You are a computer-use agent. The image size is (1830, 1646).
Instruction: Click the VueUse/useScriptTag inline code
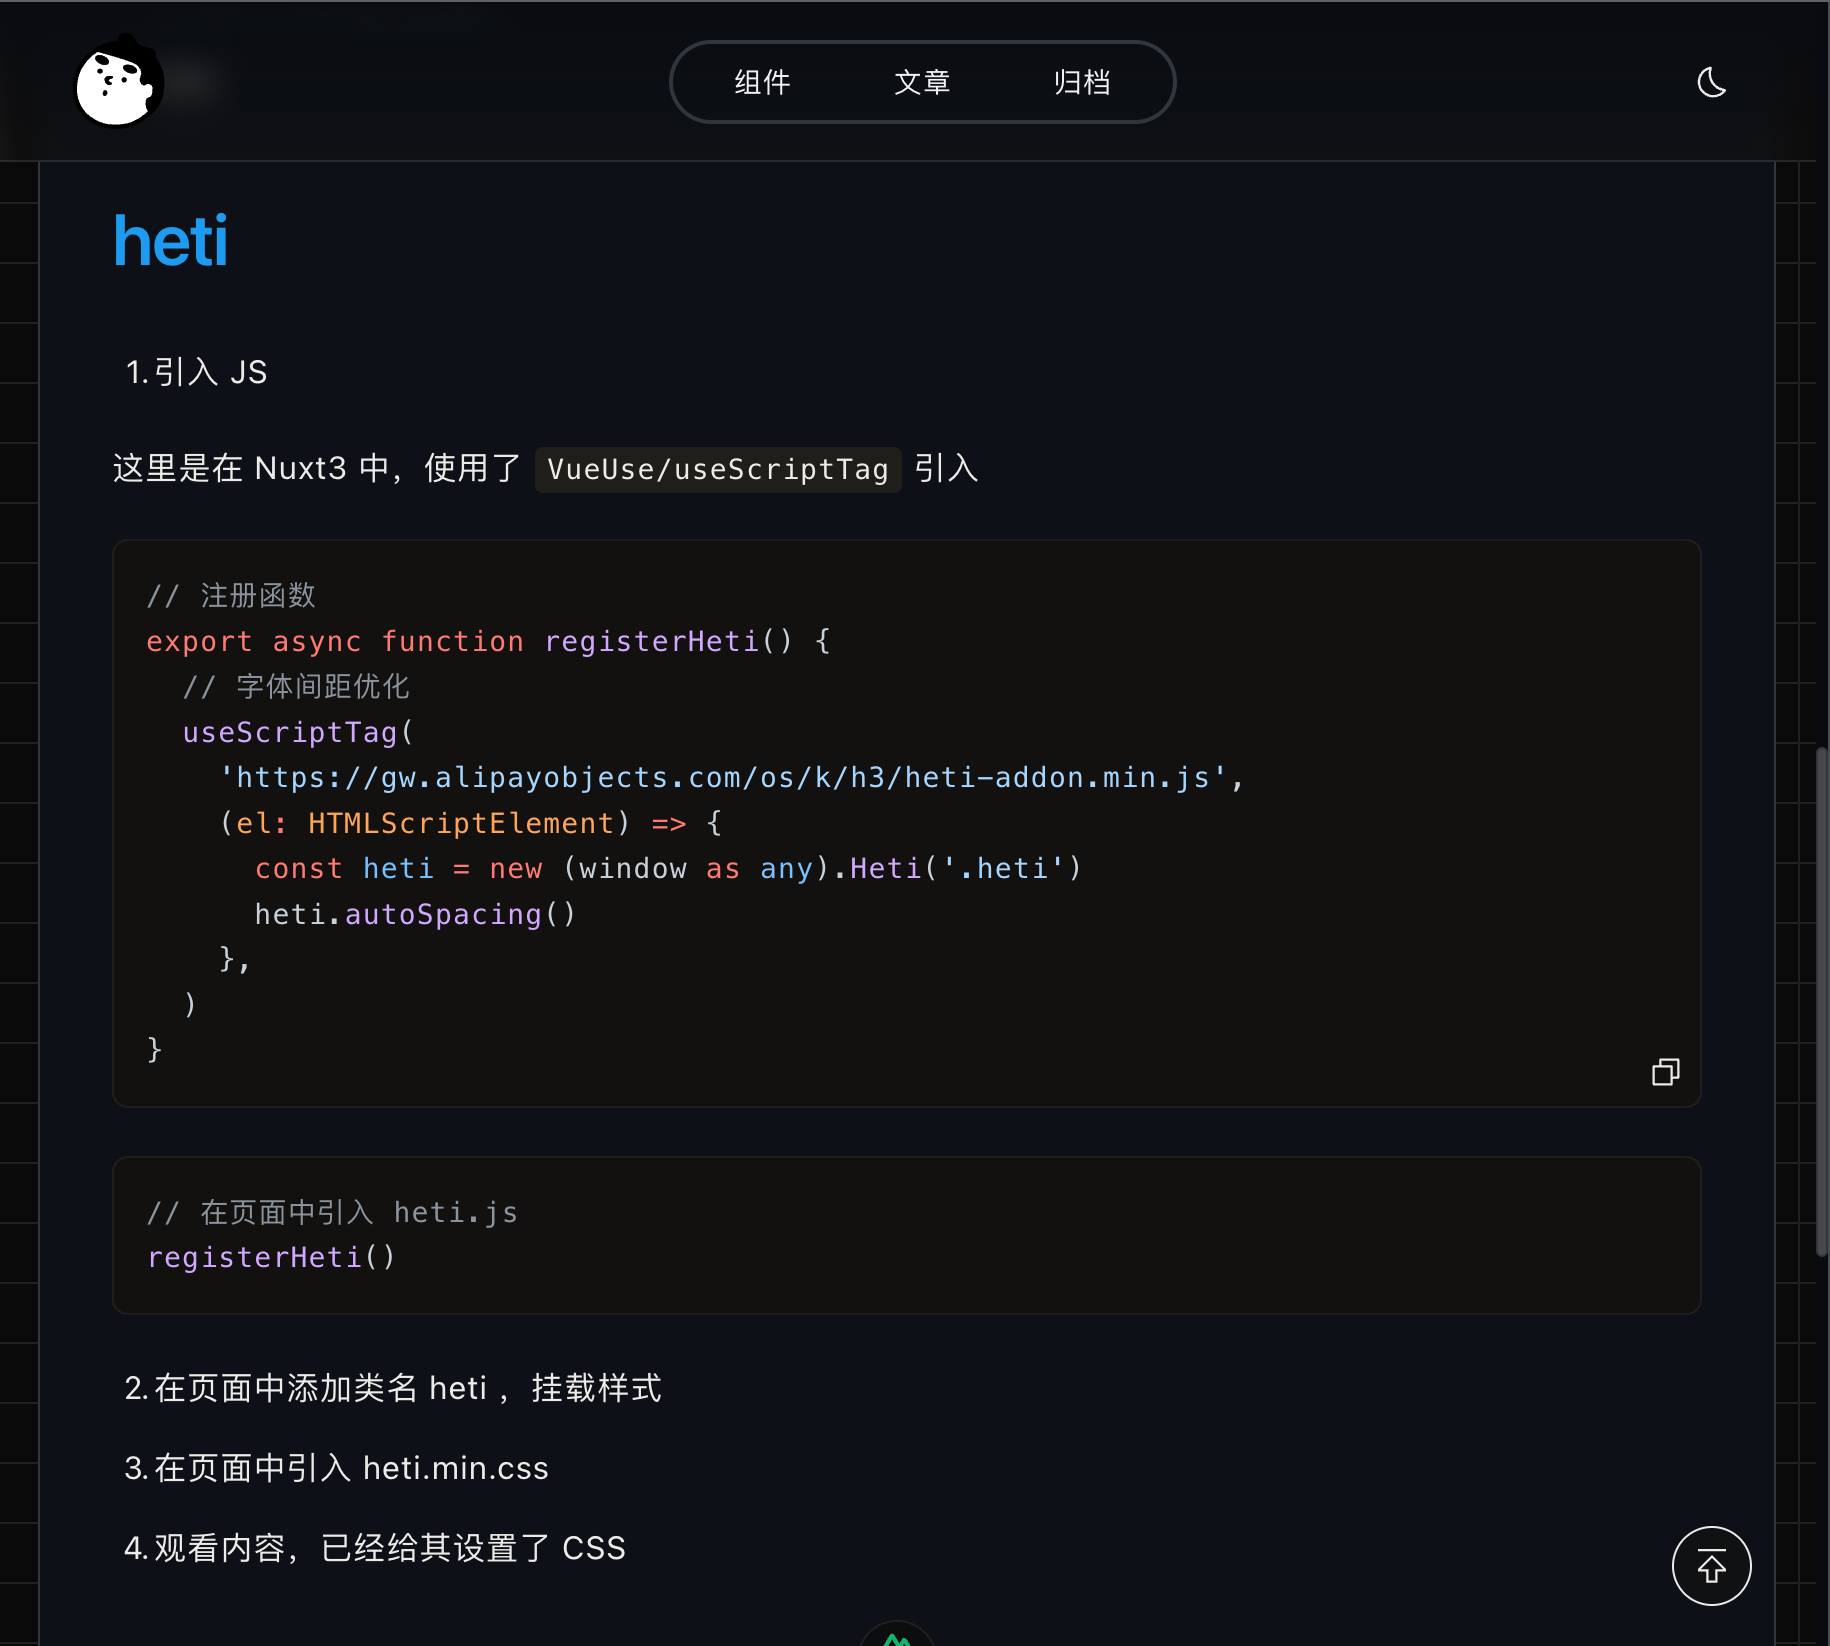(718, 469)
